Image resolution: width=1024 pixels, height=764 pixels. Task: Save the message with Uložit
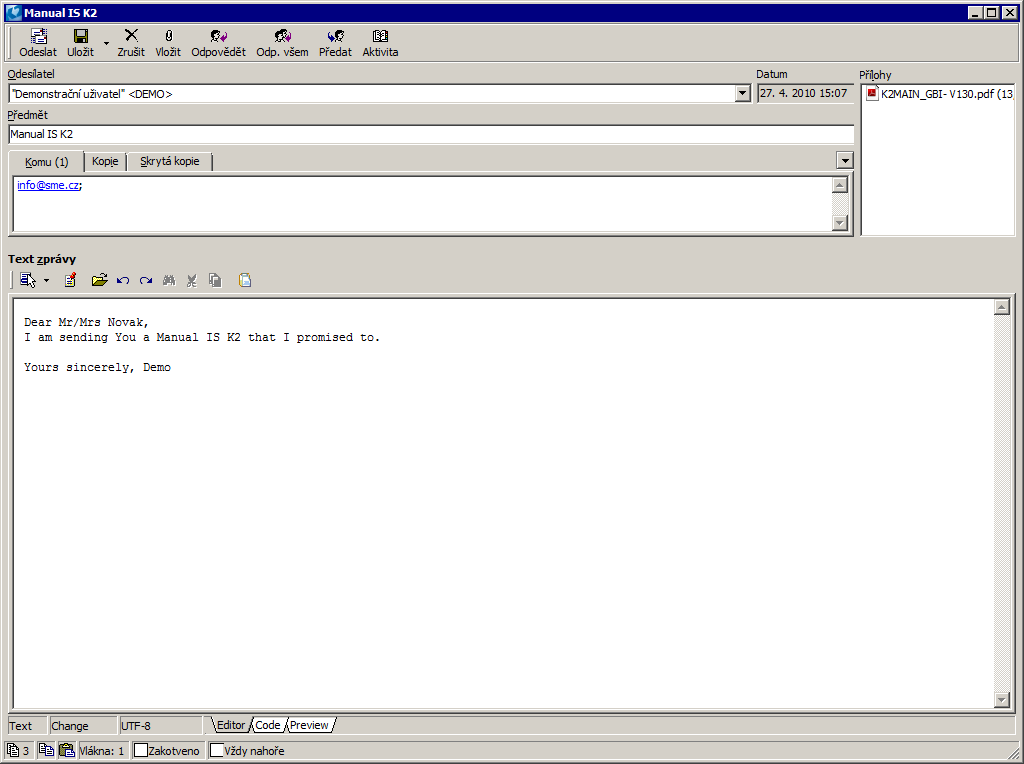pyautogui.click(x=80, y=43)
